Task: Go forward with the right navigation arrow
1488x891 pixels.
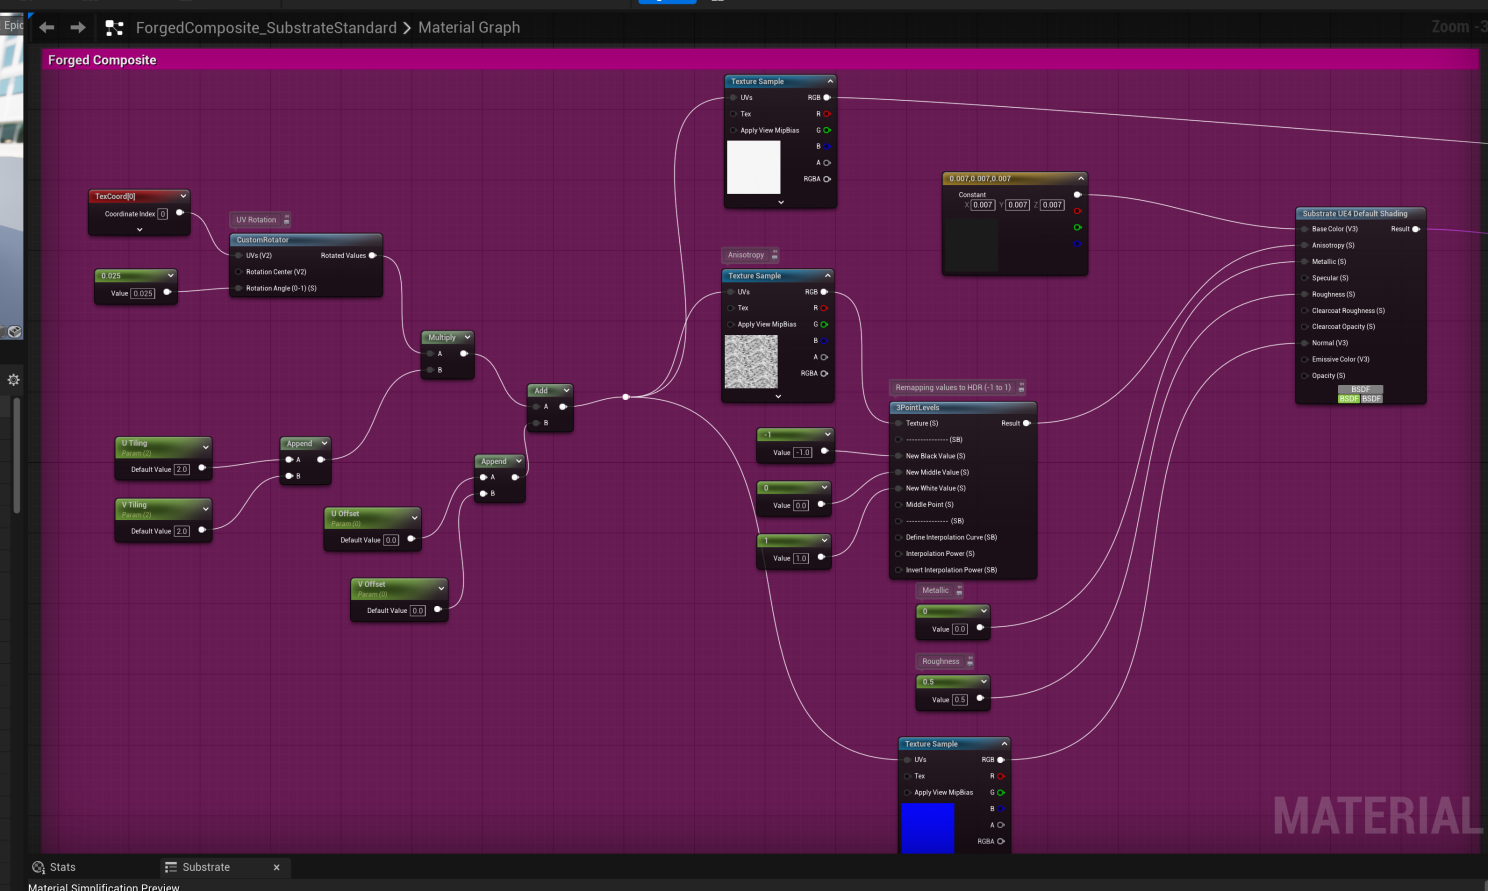Action: (x=78, y=28)
